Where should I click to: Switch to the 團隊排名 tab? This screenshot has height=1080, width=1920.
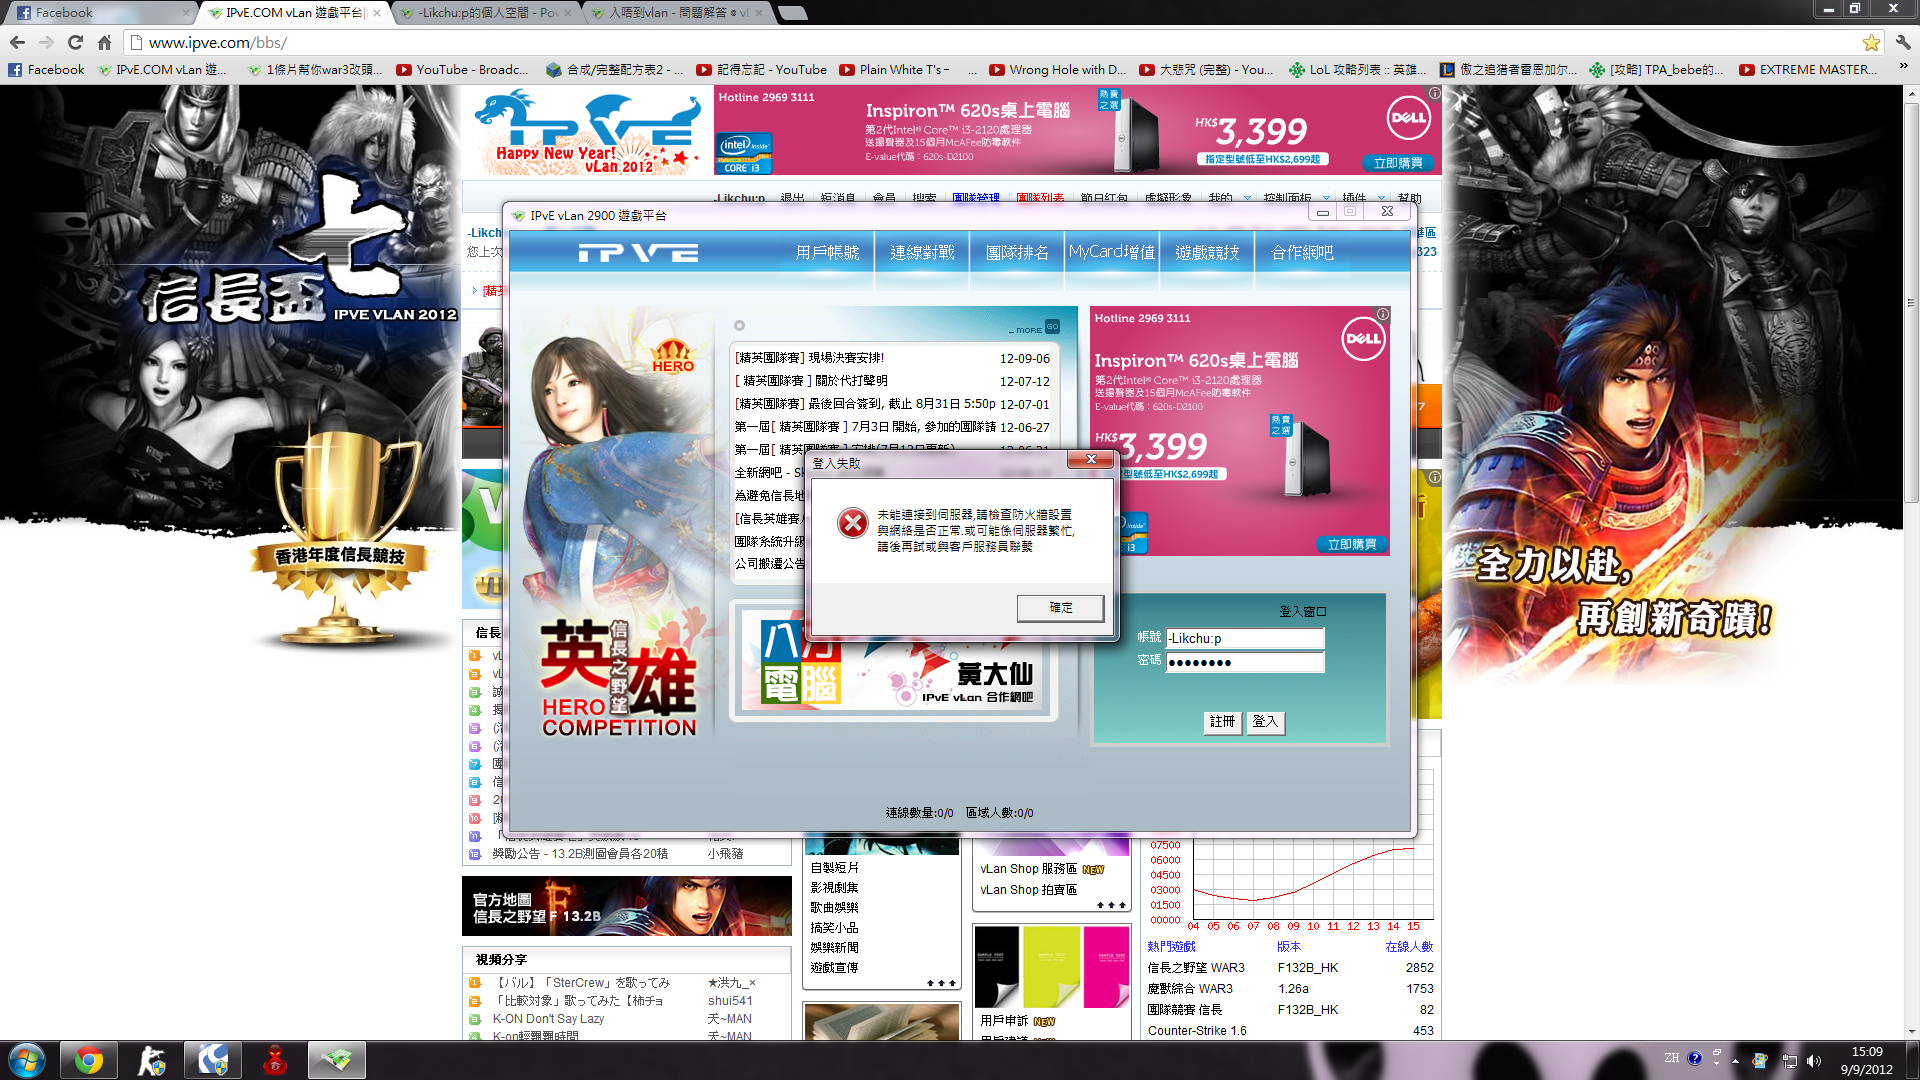pyautogui.click(x=1017, y=253)
